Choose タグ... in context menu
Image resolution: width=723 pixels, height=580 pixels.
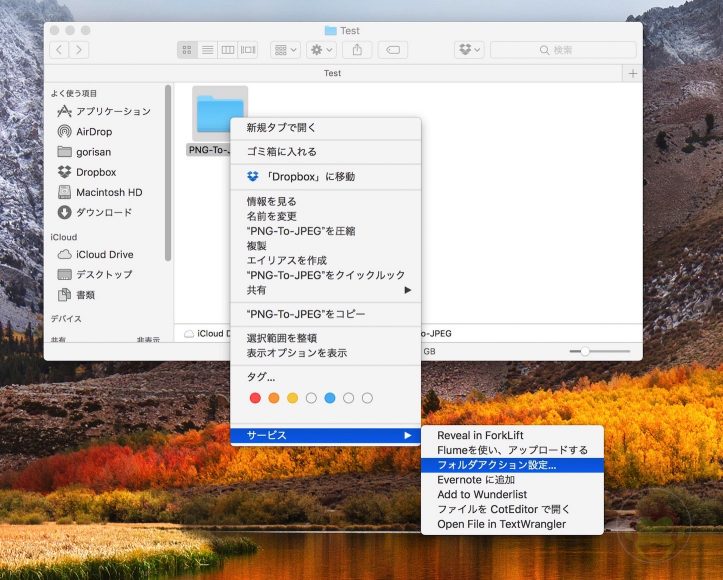pos(326,377)
